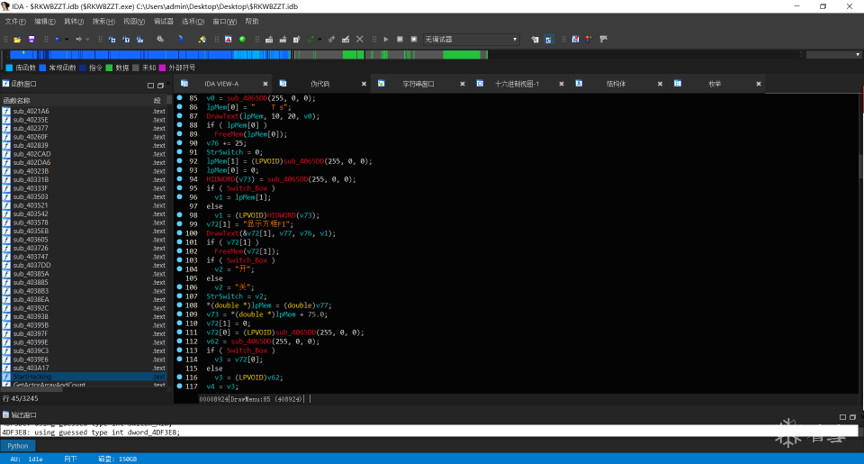
Task: Click the save database icon
Action: [x=31, y=40]
